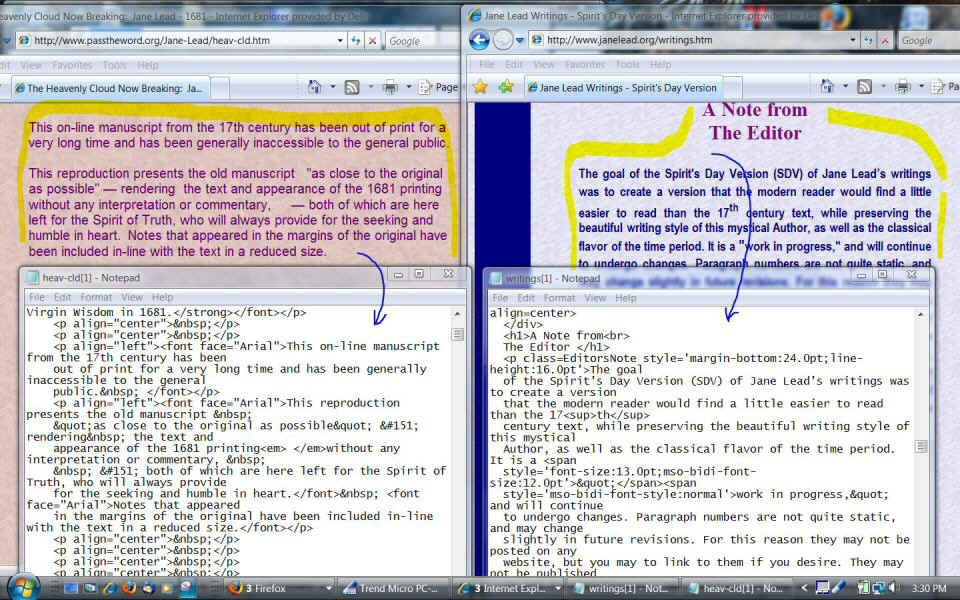Click scroll-up arrow in heav-cld[1] Notepad

[x=457, y=313]
